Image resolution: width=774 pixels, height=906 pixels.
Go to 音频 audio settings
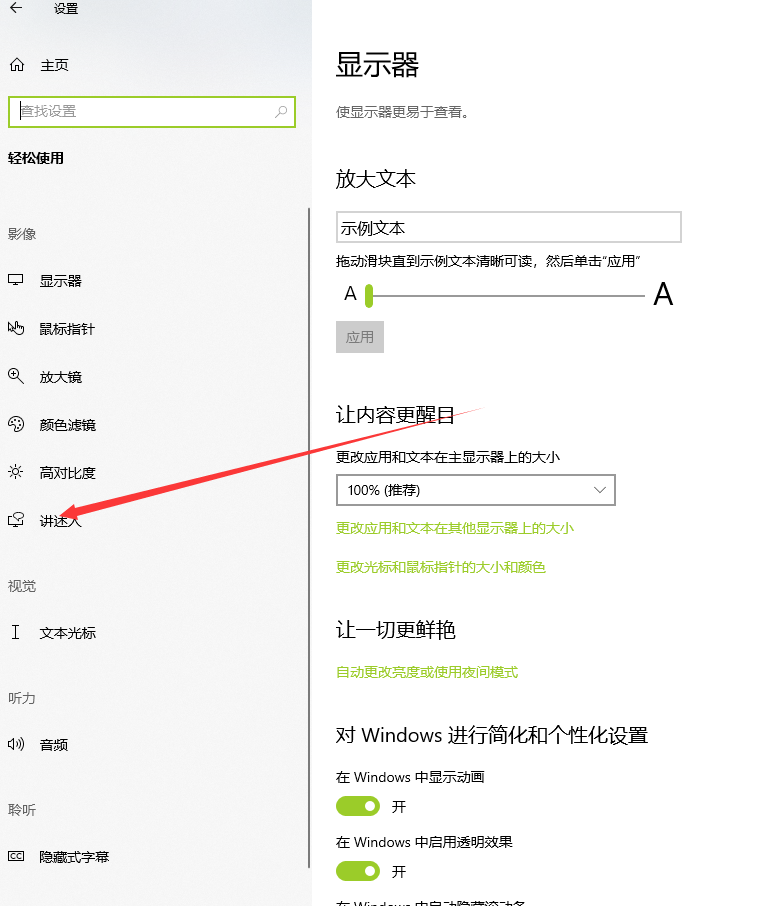pyautogui.click(x=54, y=745)
